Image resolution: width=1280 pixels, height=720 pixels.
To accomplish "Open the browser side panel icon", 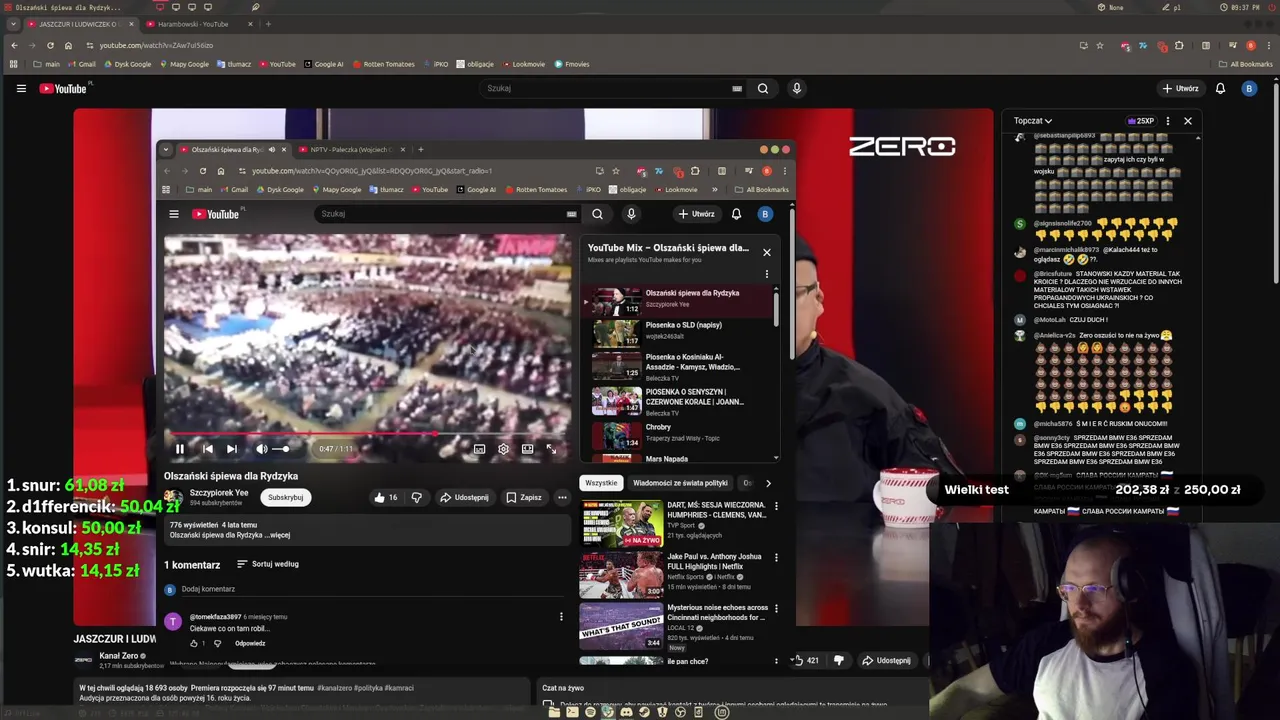I will (1206, 45).
